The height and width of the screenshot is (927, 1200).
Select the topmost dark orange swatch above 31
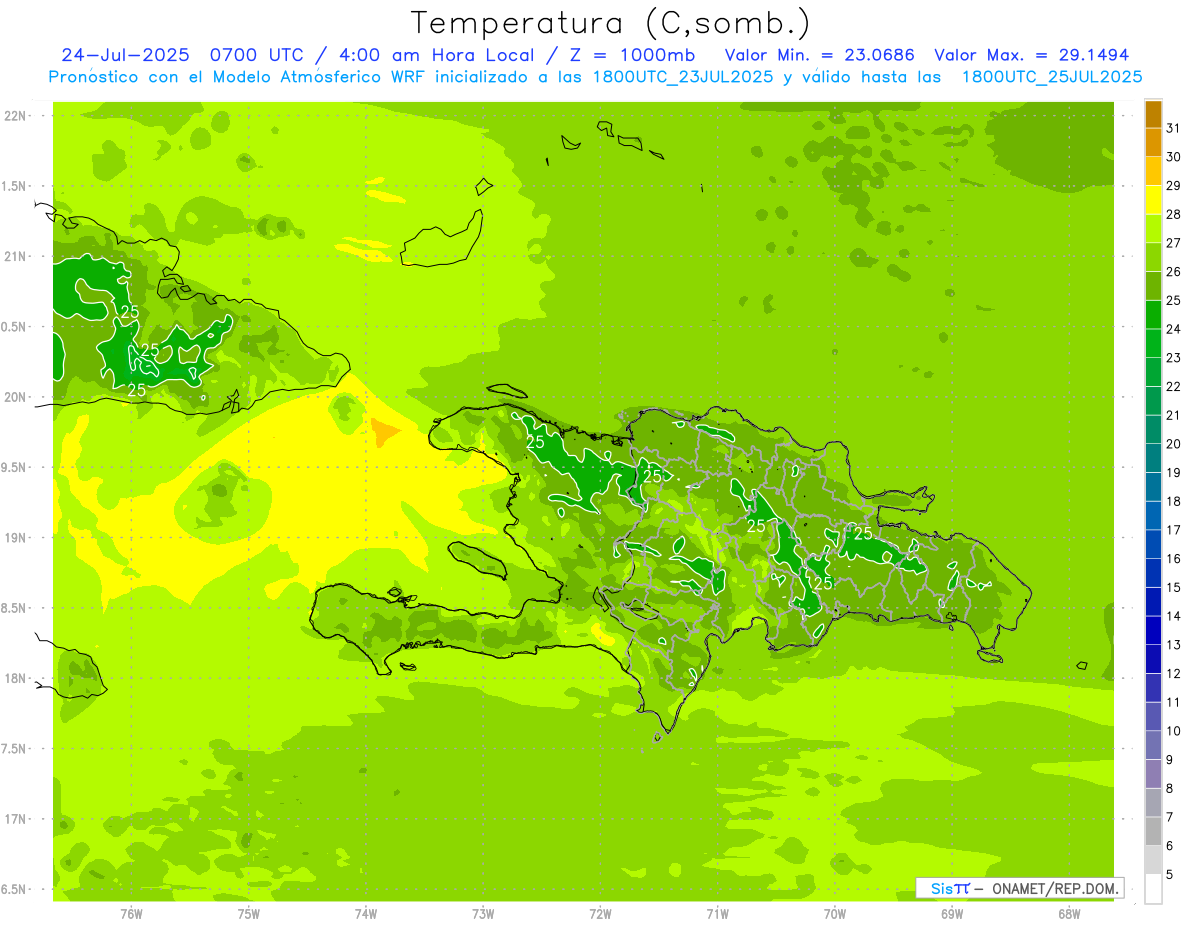1153,113
